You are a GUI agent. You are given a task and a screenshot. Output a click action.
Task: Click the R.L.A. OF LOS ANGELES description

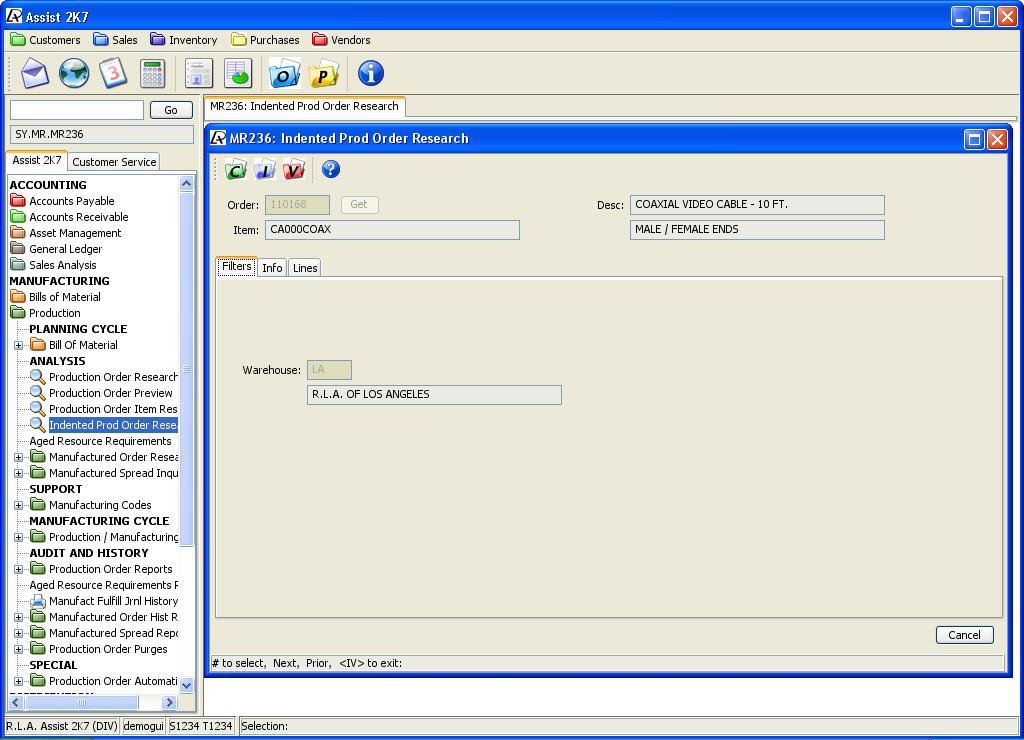(434, 394)
